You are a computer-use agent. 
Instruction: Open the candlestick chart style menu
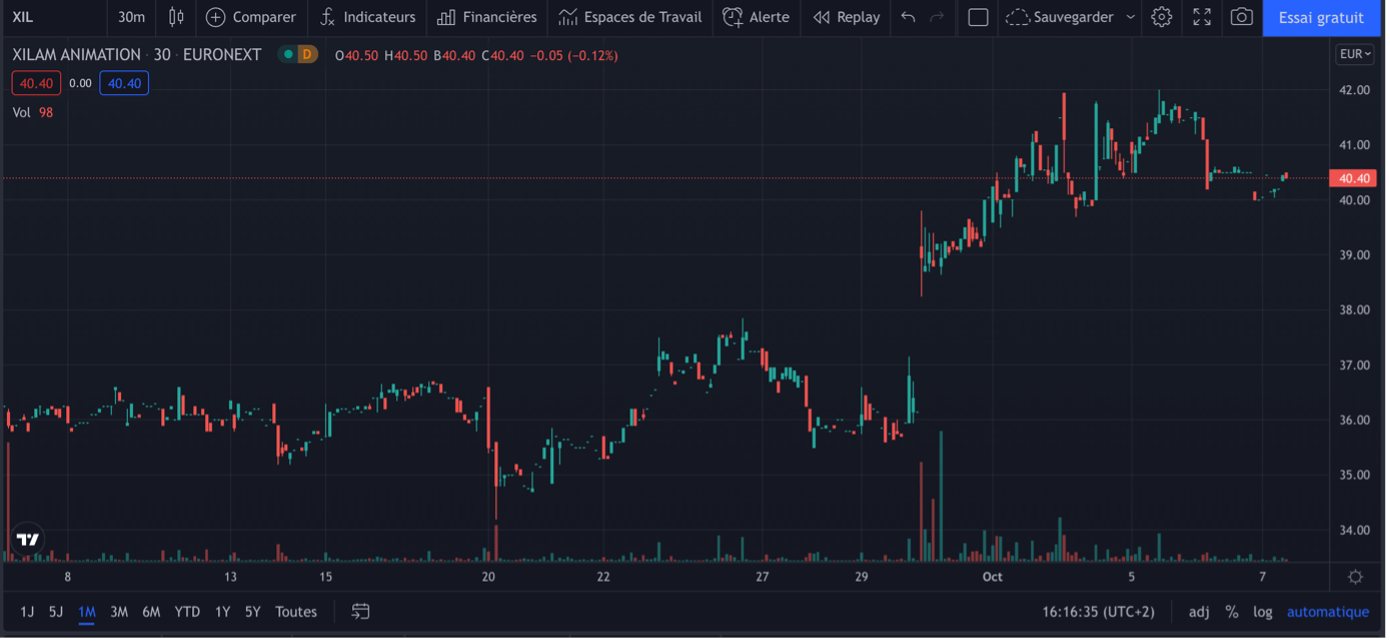coord(176,17)
